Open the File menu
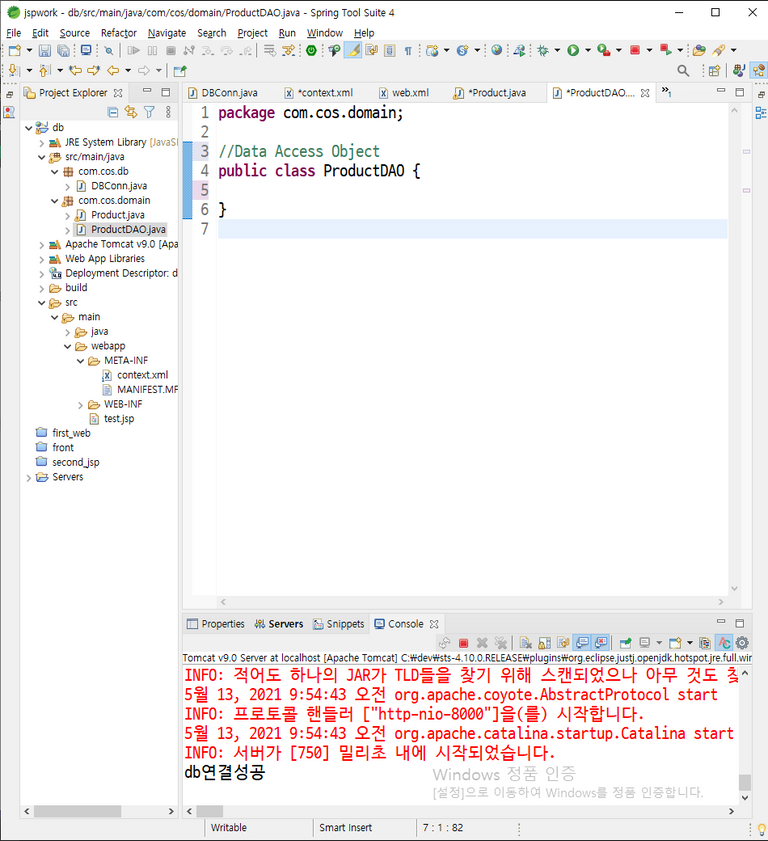 13,33
